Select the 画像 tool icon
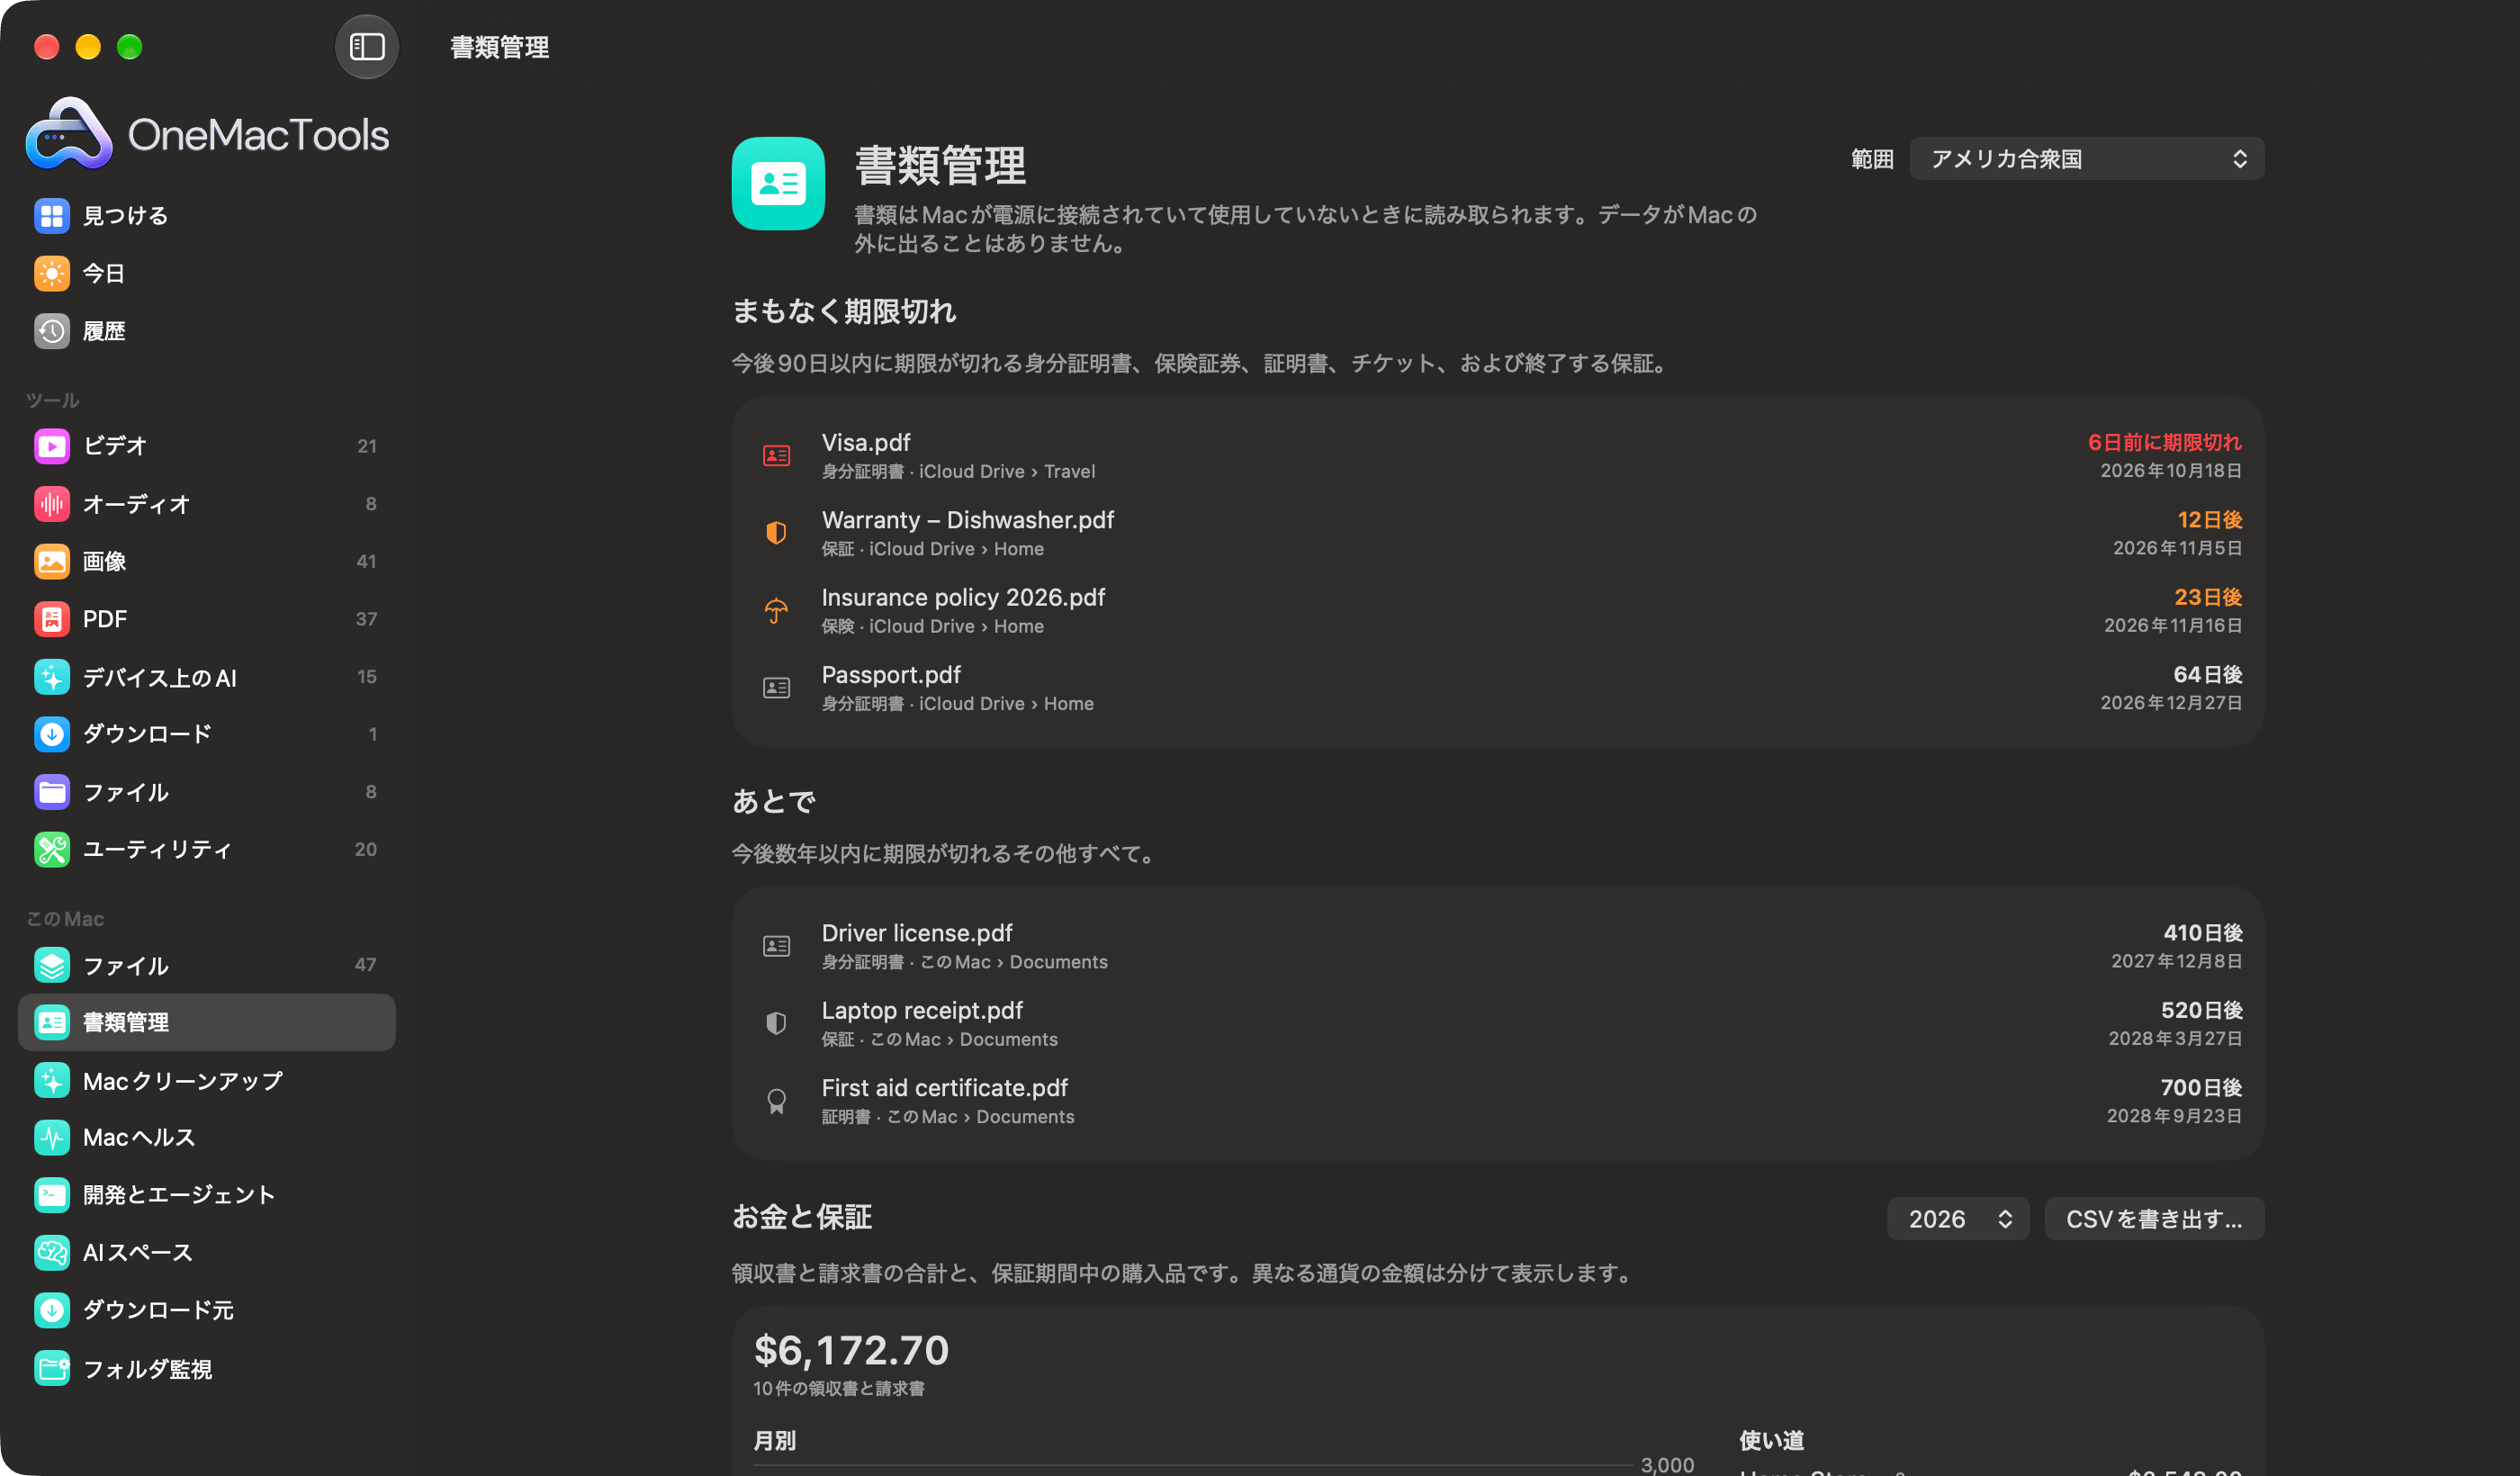 coord(52,561)
